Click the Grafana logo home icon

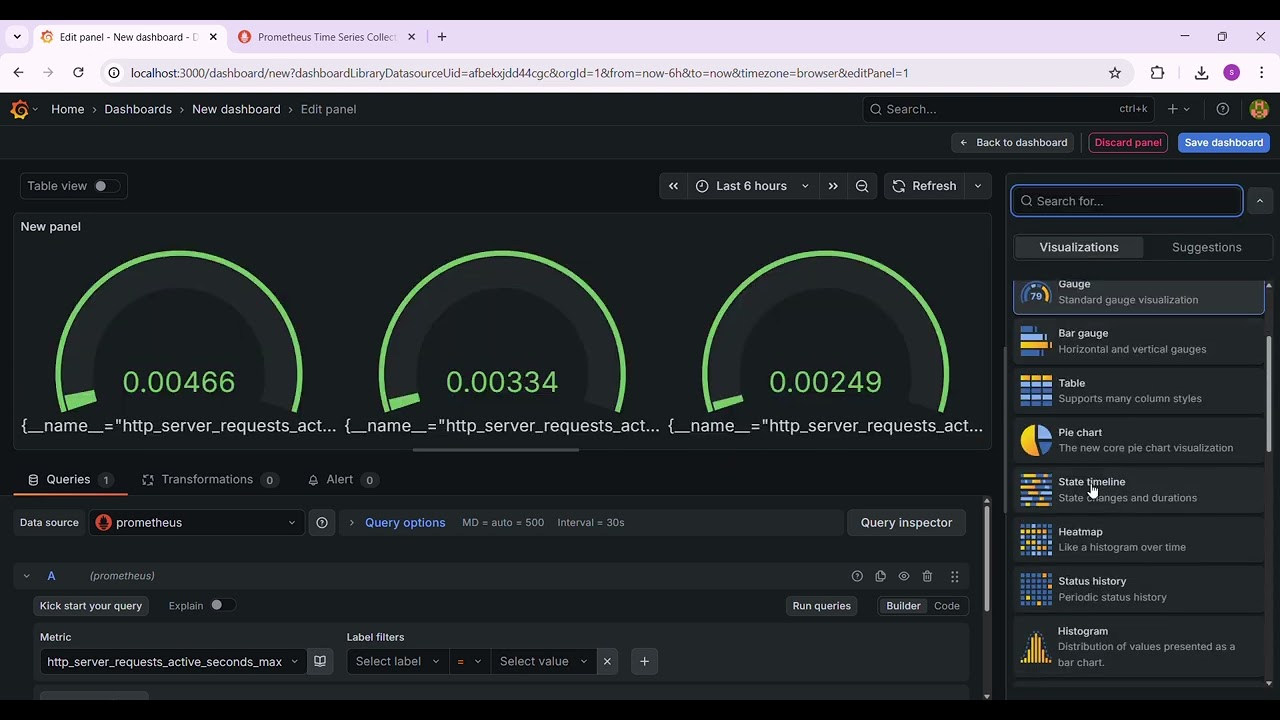click(x=19, y=109)
